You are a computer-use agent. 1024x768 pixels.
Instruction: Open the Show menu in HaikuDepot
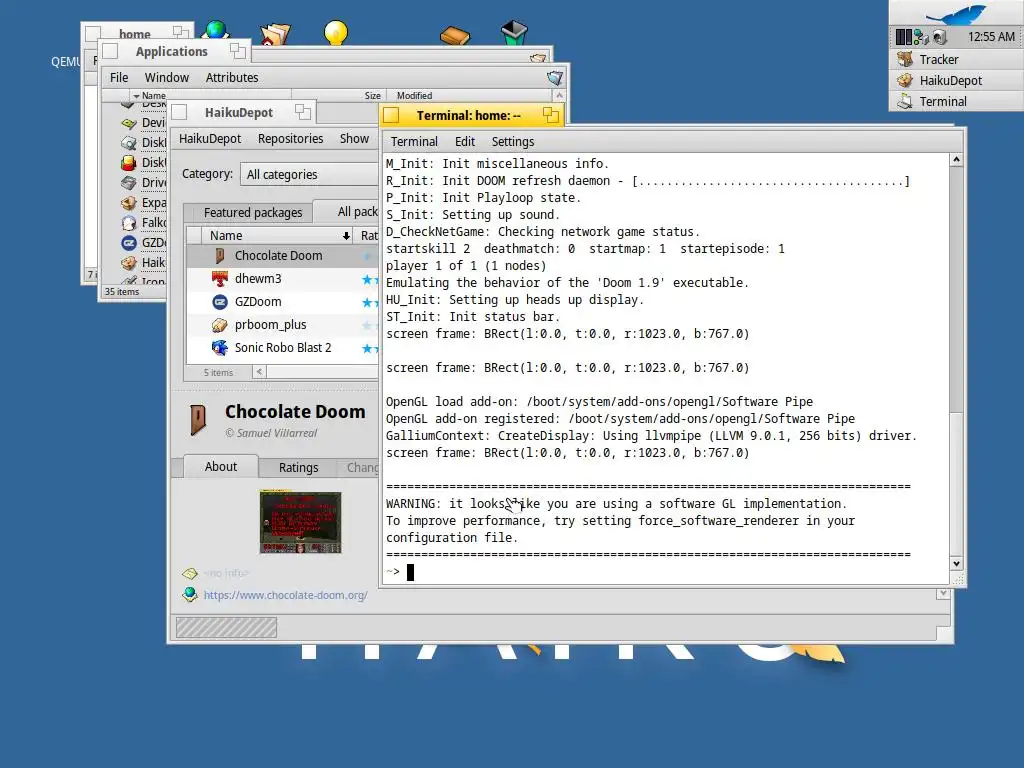(x=355, y=139)
